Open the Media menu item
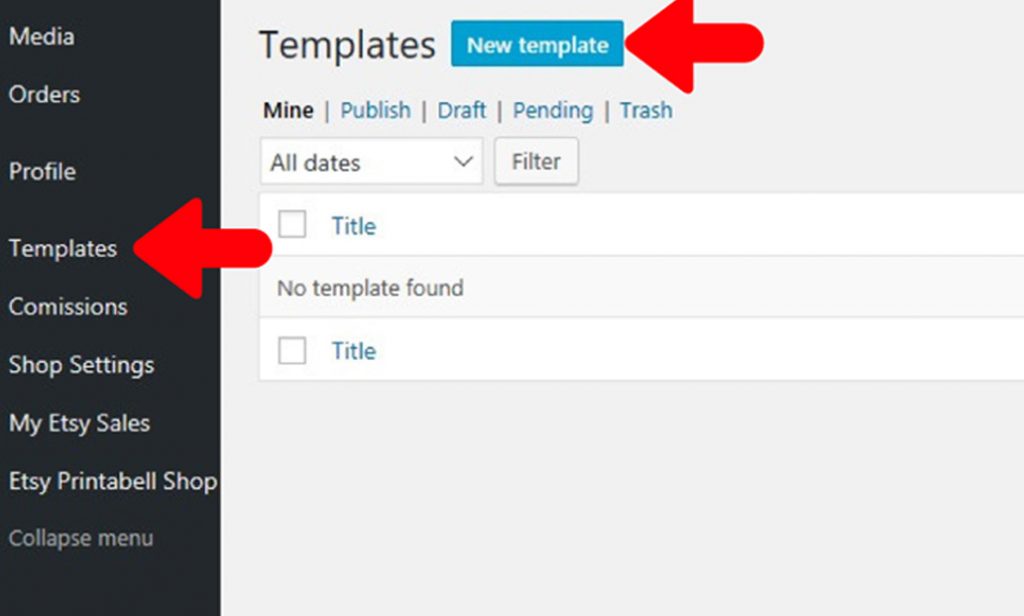1024x616 pixels. [x=42, y=37]
